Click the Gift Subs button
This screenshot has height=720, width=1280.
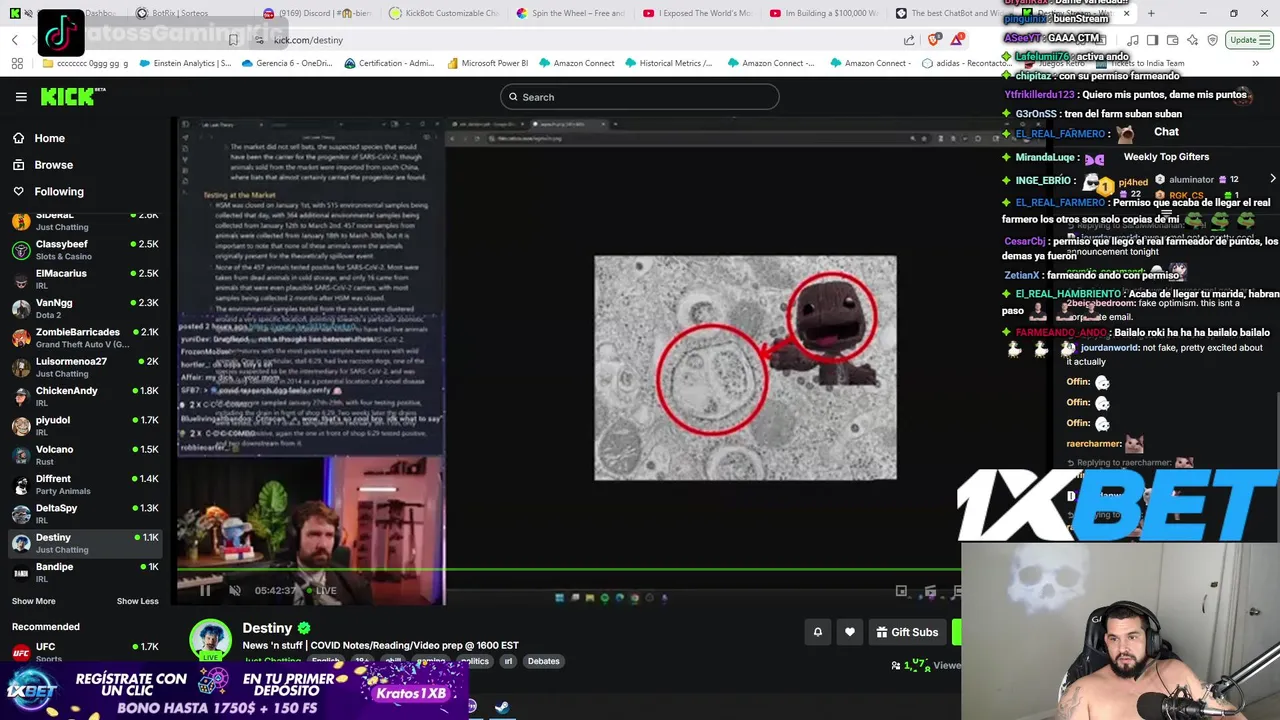pyautogui.click(x=907, y=632)
